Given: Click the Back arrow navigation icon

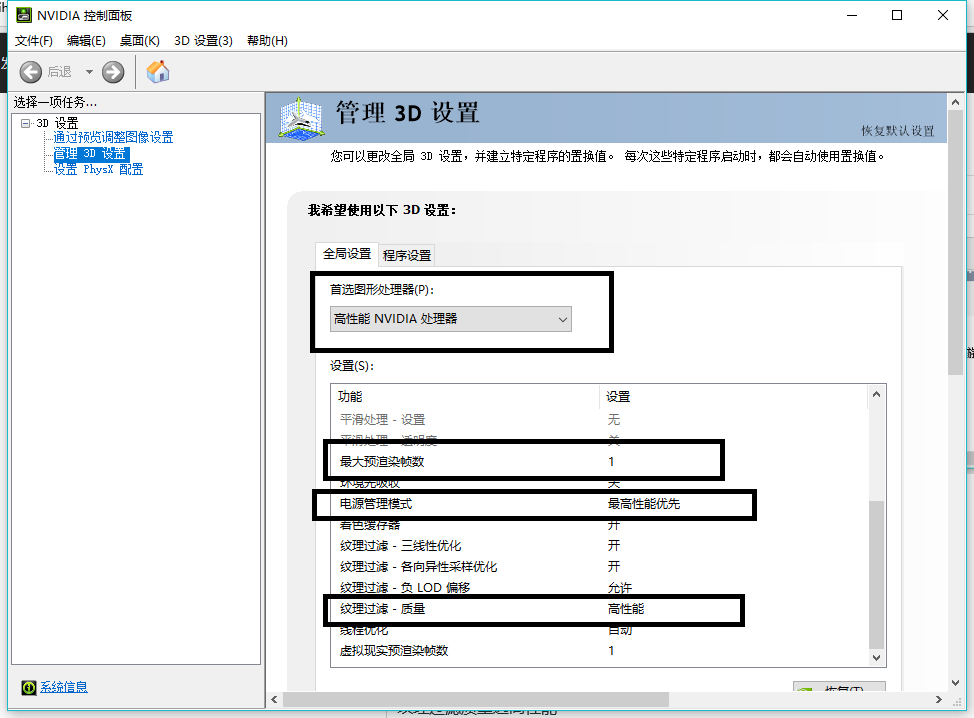Looking at the screenshot, I should click(x=31, y=71).
